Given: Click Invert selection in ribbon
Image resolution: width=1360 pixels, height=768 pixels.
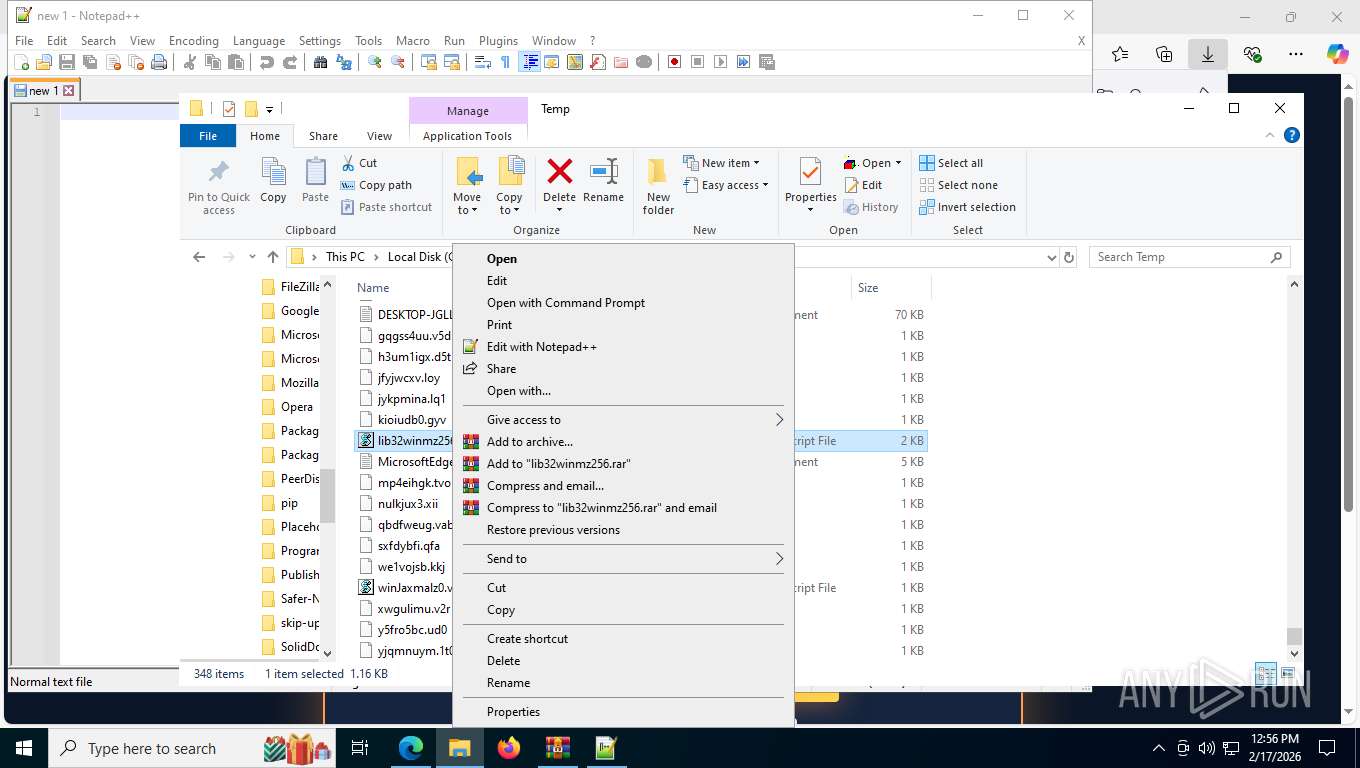Looking at the screenshot, I should [x=967, y=207].
